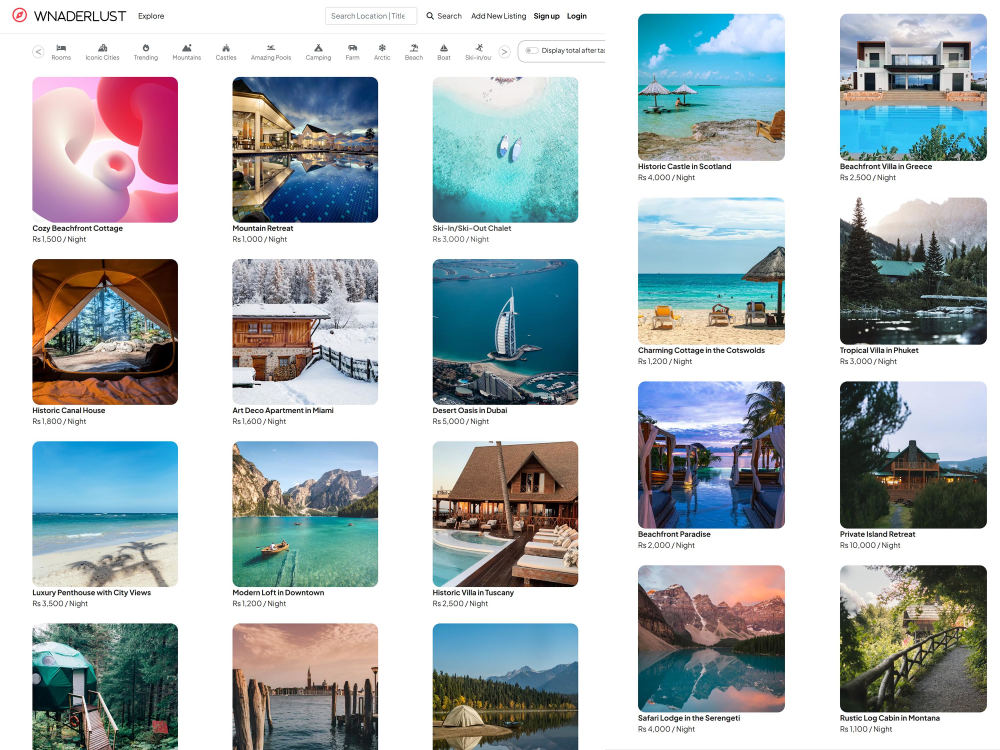This screenshot has height=750, width=1000.
Task: Open Art Deco Apartment in Miami photo
Action: point(305,332)
